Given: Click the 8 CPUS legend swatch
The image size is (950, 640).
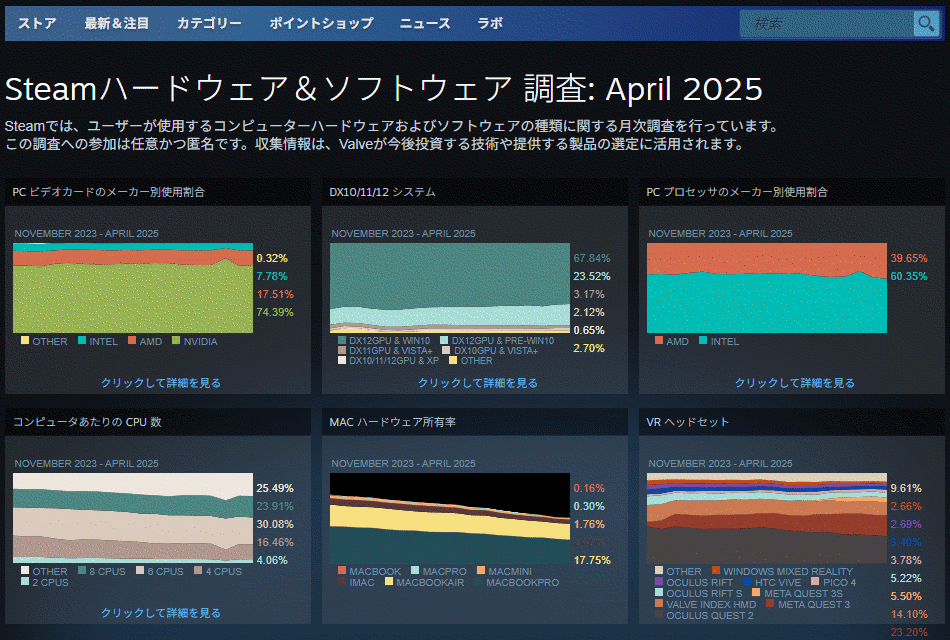Looking at the screenshot, I should click(82, 570).
